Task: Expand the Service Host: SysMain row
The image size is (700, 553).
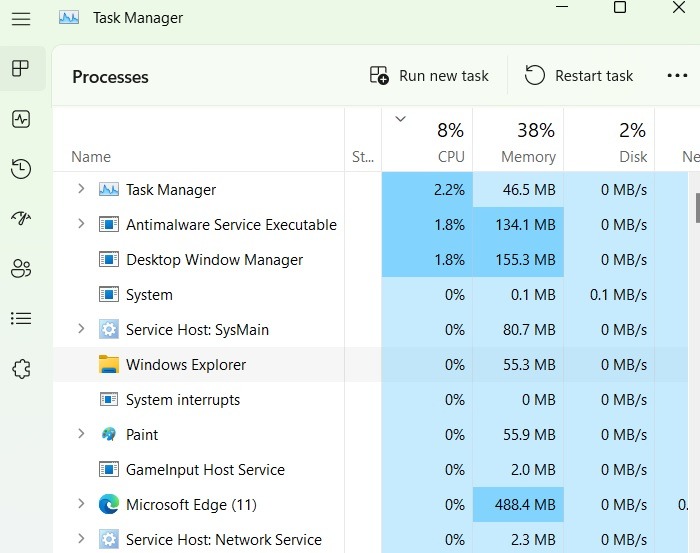Action: coord(81,329)
